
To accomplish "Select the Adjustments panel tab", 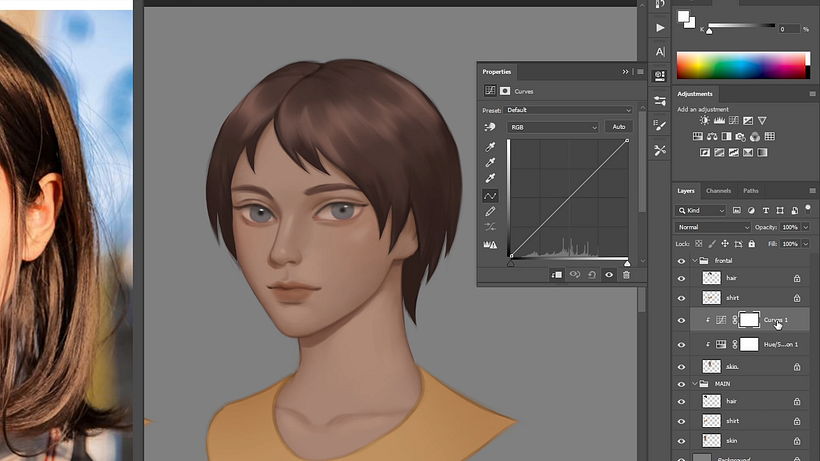I will coord(694,94).
